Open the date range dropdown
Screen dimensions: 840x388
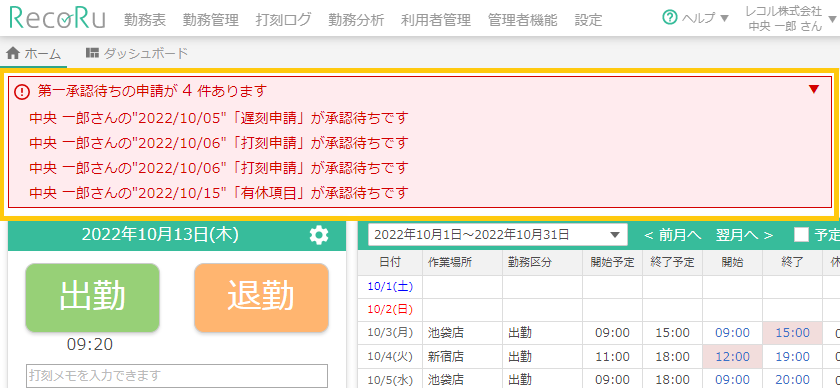coord(497,234)
